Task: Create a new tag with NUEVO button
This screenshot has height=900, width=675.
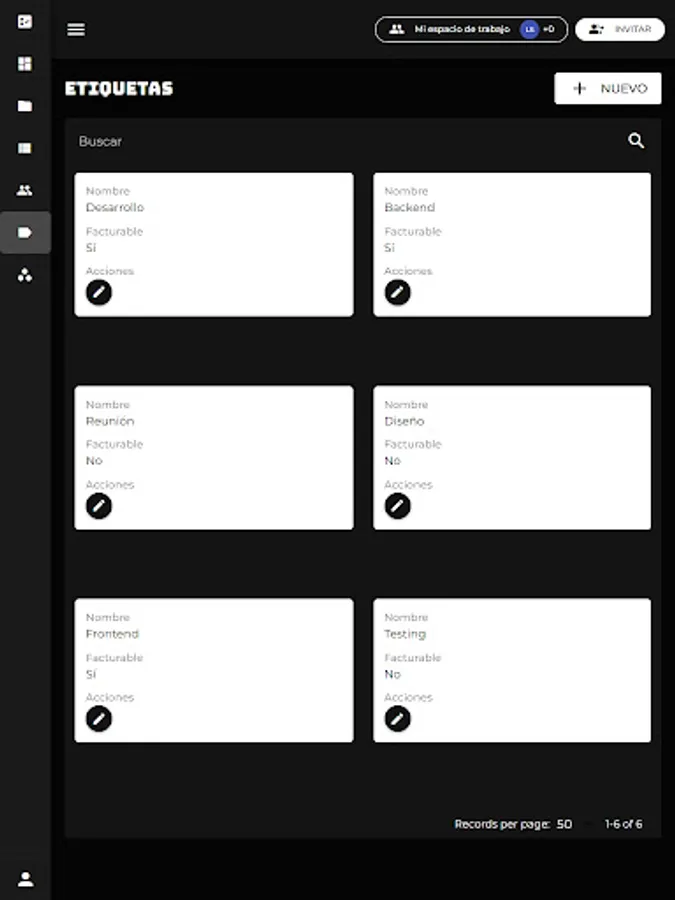Action: [608, 88]
